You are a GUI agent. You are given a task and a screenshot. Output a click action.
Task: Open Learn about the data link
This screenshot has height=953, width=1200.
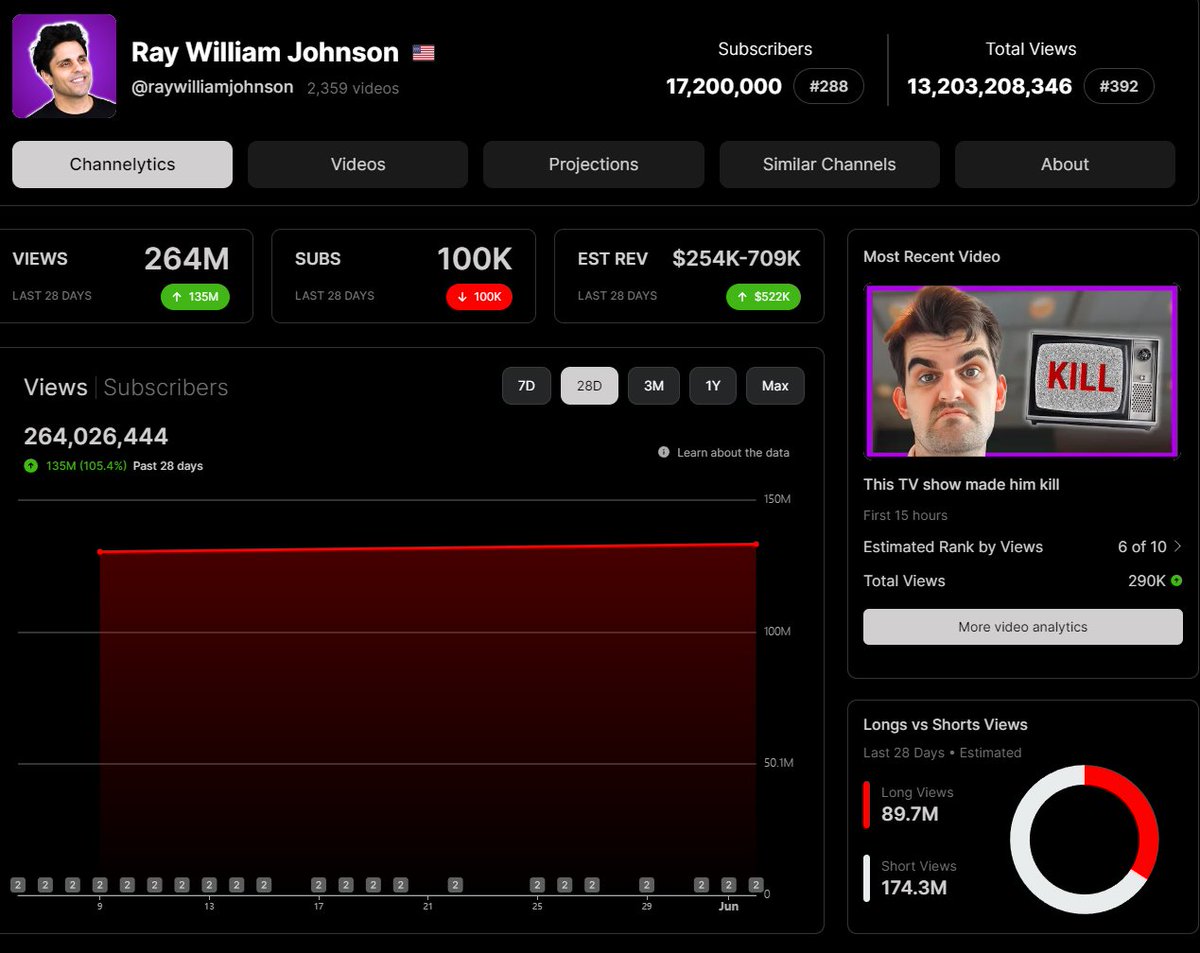coord(733,452)
